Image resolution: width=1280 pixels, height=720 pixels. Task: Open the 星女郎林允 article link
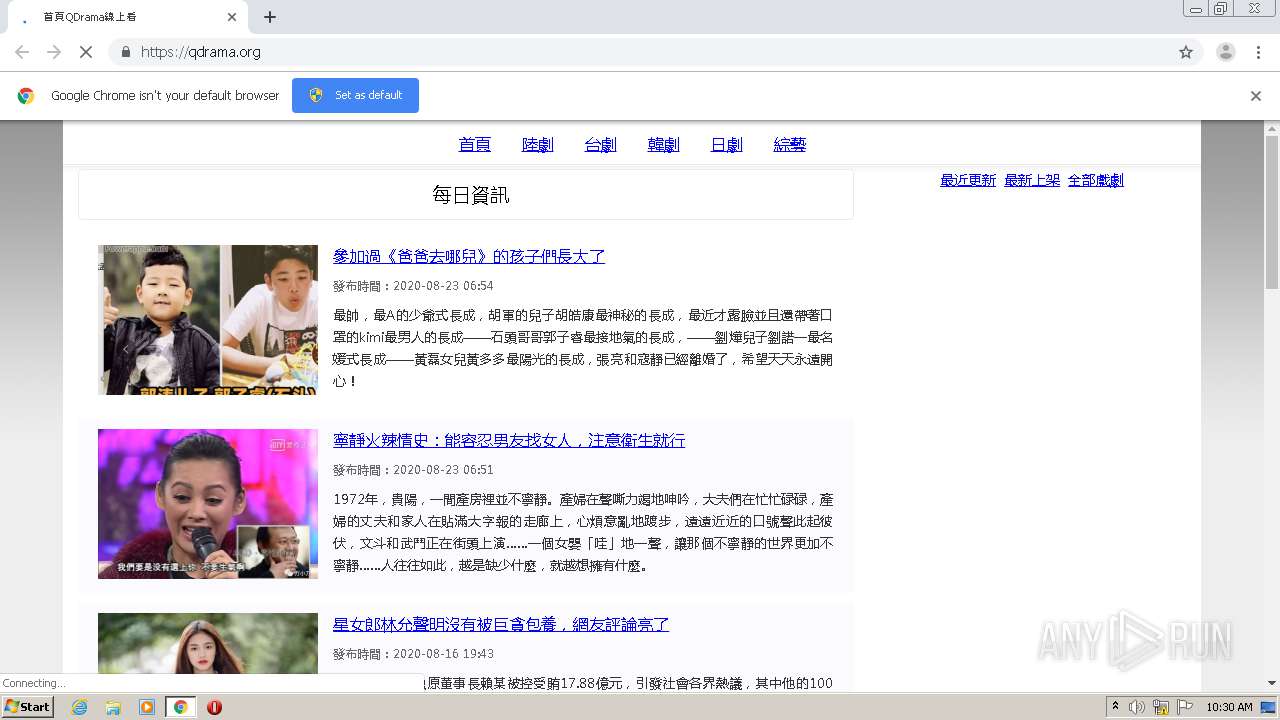coord(501,624)
